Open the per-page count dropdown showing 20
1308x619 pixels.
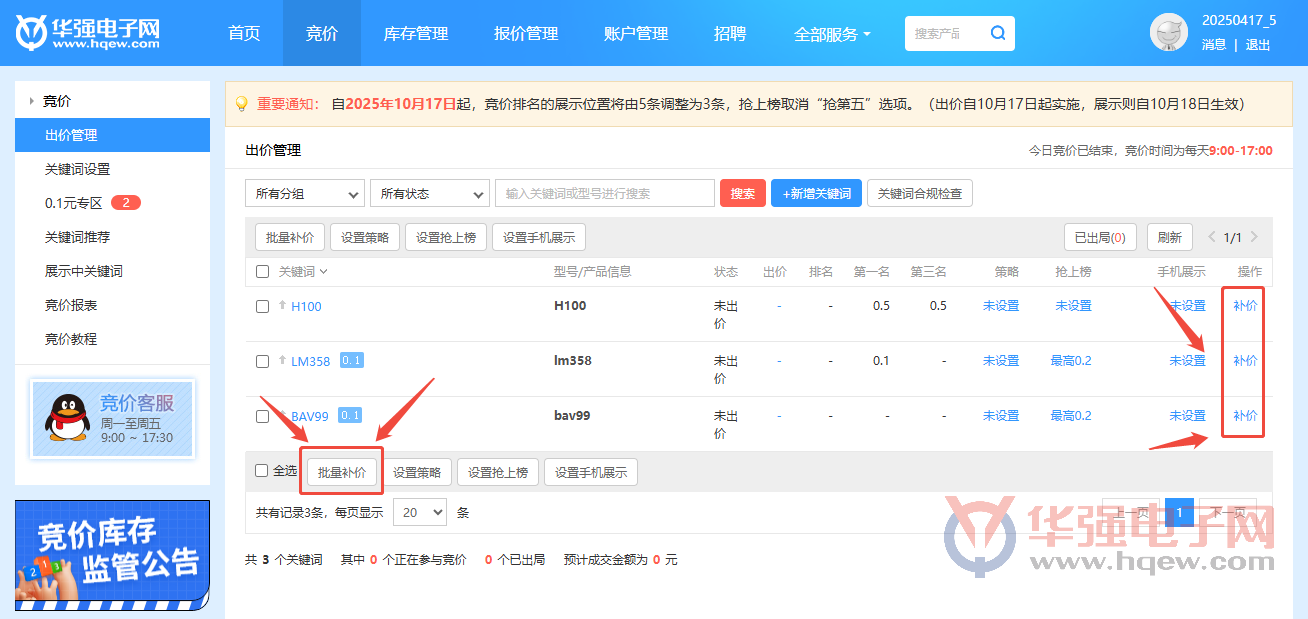[x=420, y=513]
